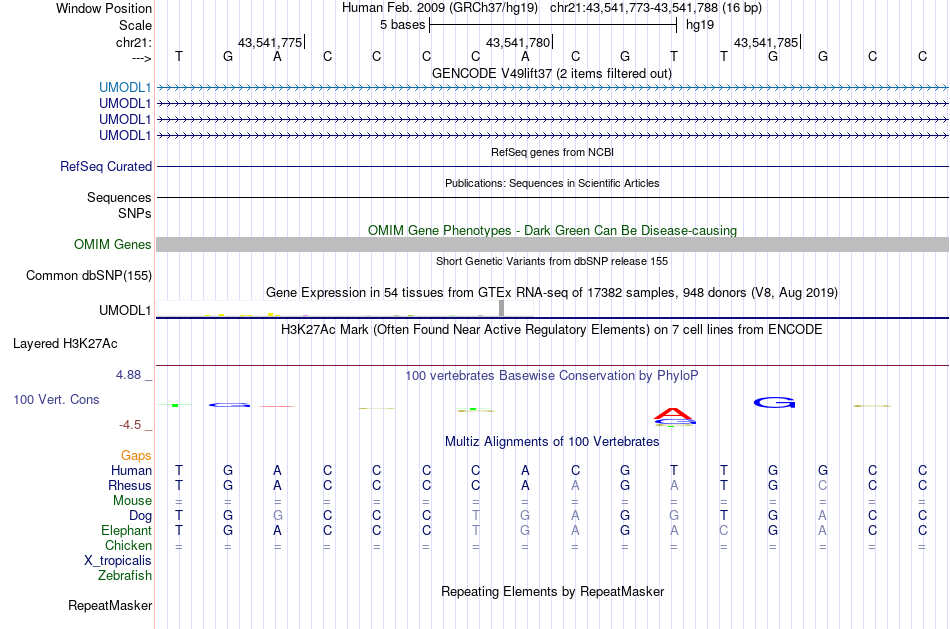The image size is (950, 629).
Task: Click the hg19 label beside scale bar
Action: [x=700, y=25]
